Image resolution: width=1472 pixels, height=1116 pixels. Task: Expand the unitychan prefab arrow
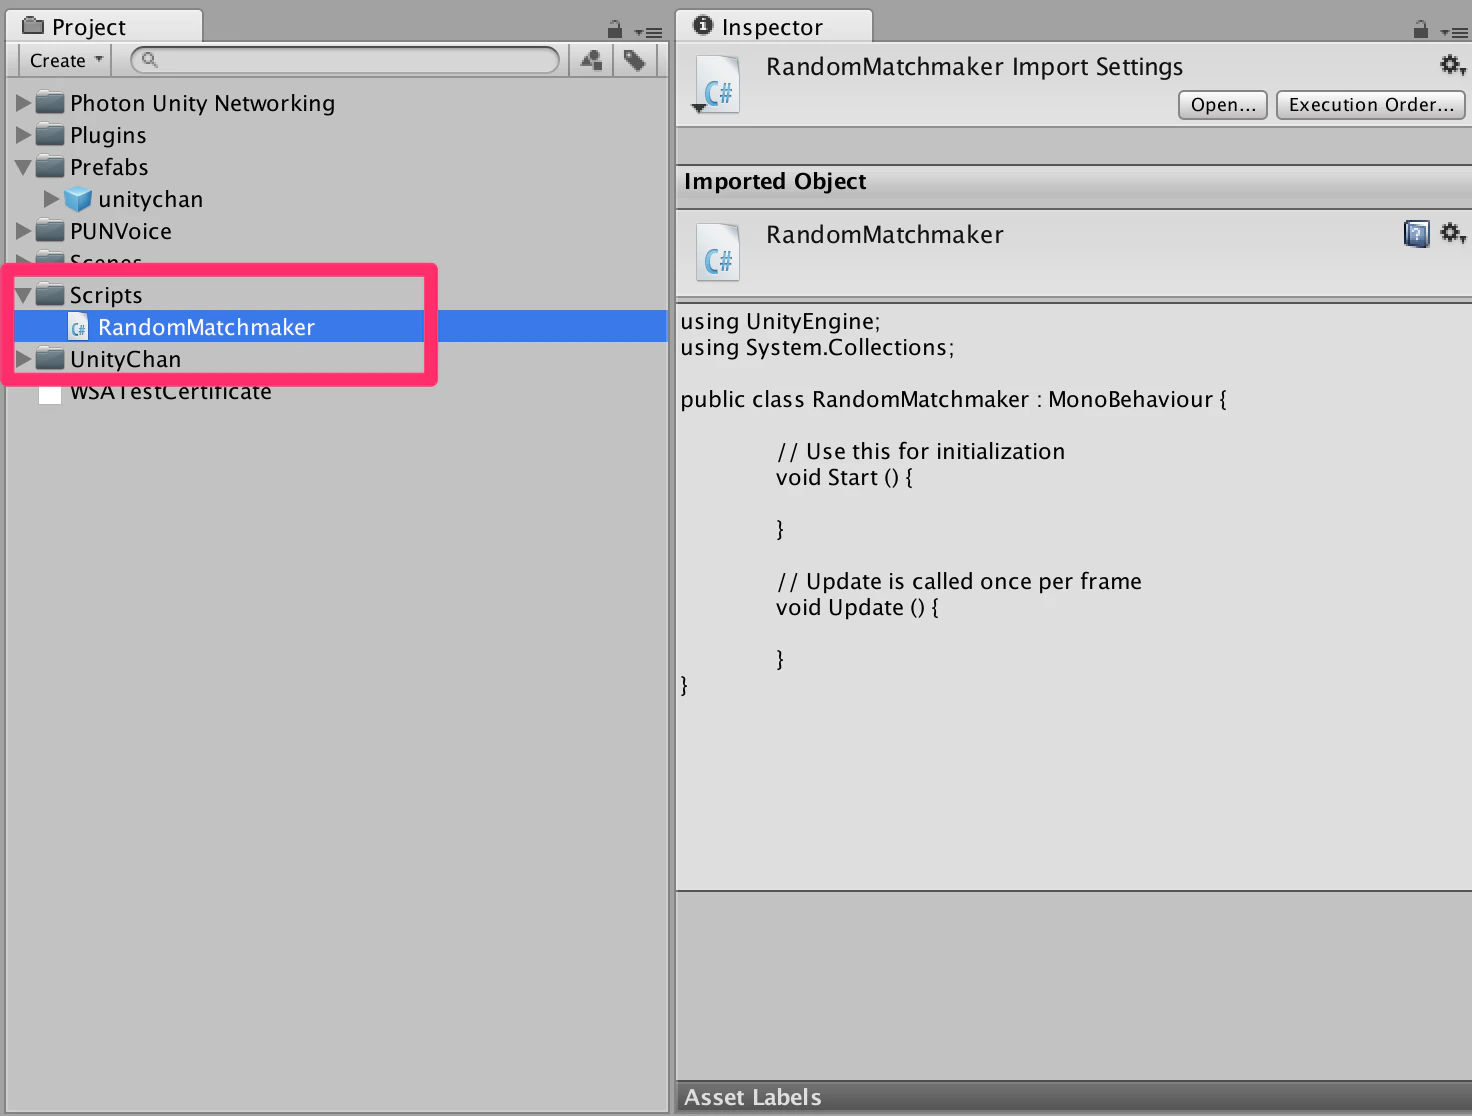51,199
